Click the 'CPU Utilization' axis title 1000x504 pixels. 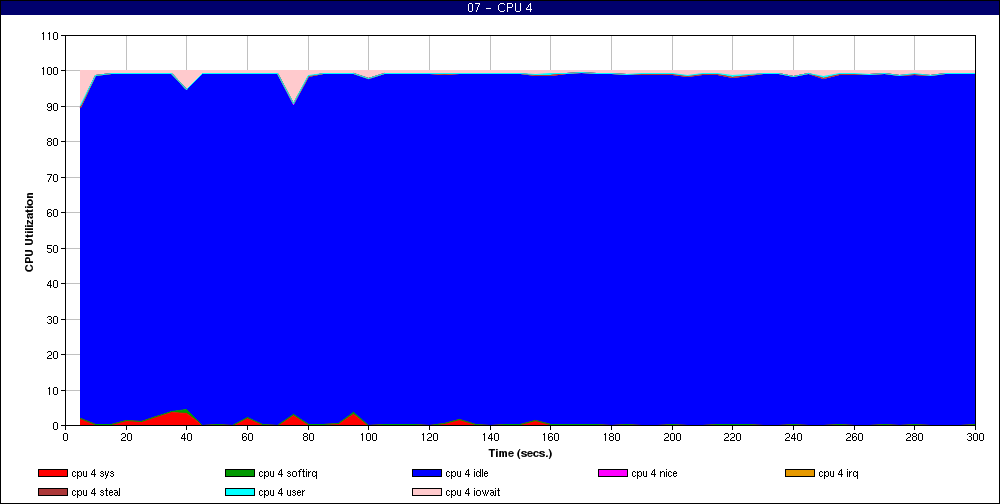[29, 232]
